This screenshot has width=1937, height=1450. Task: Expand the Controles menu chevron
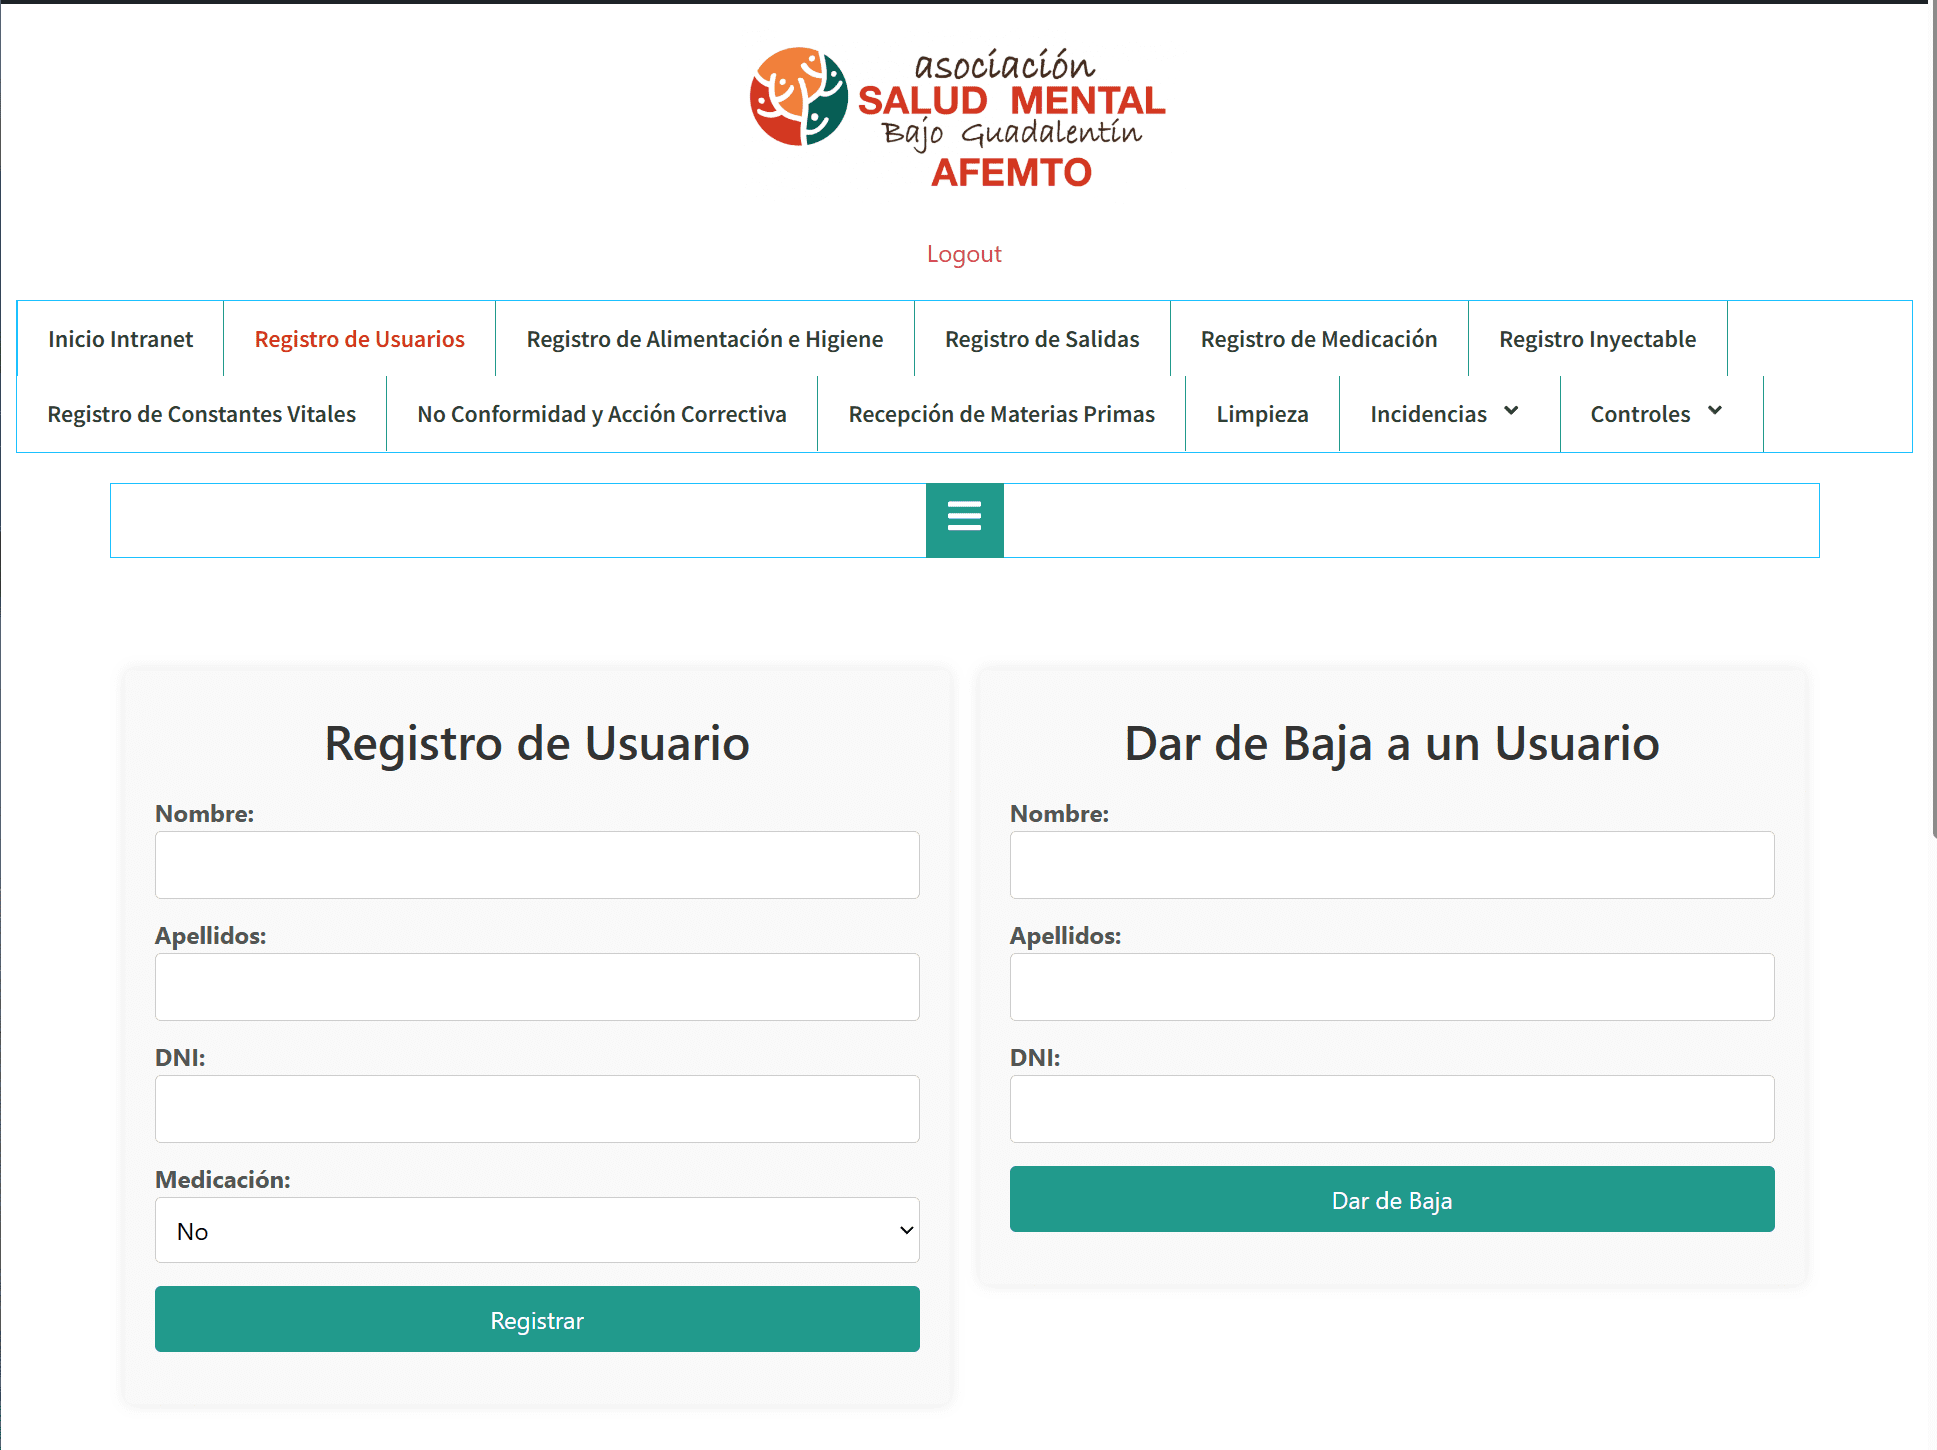click(1715, 411)
